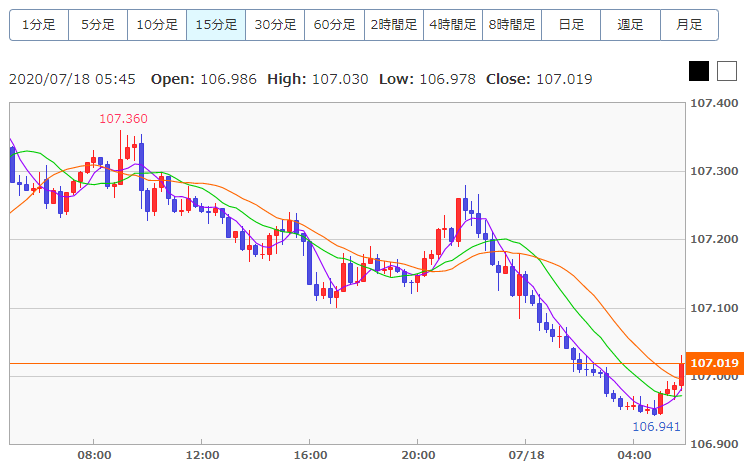Screen dimensions: 751x467
Task: Click the 106.941 low price annotation
Action: pos(656,426)
